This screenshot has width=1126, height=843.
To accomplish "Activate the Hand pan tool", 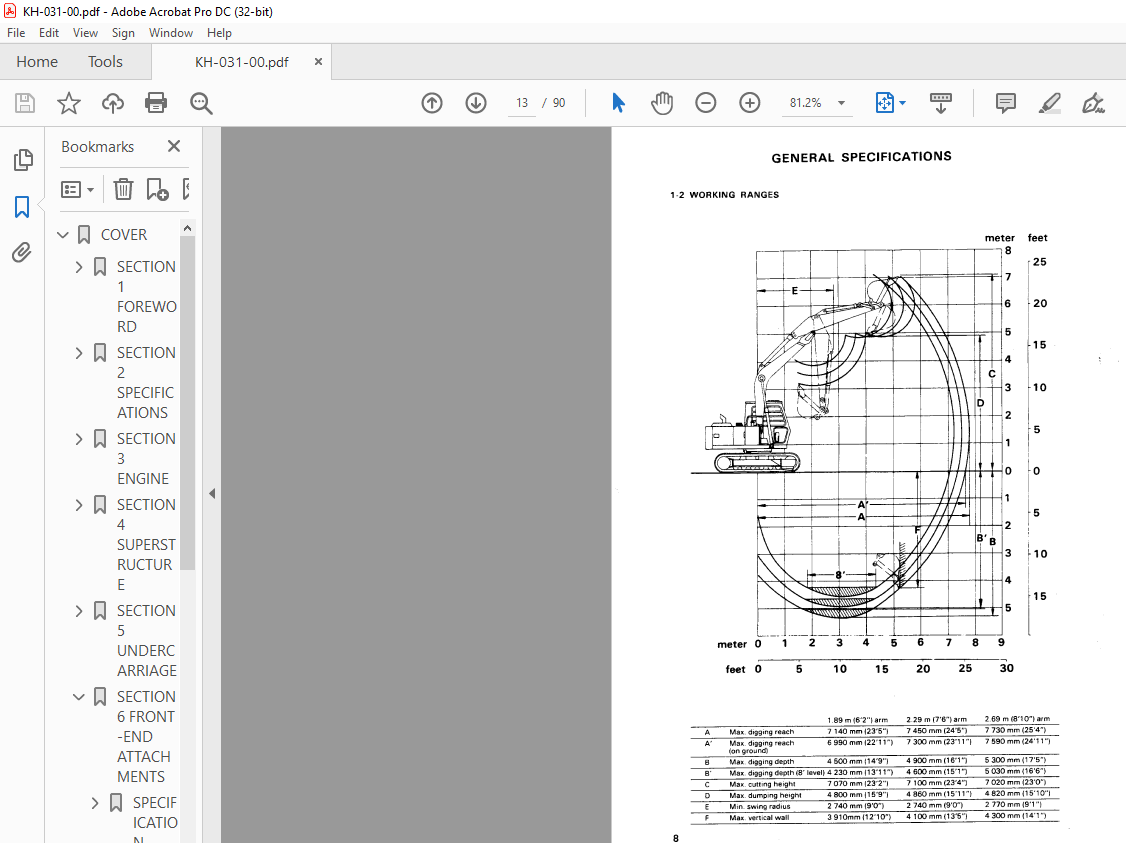I will [662, 103].
